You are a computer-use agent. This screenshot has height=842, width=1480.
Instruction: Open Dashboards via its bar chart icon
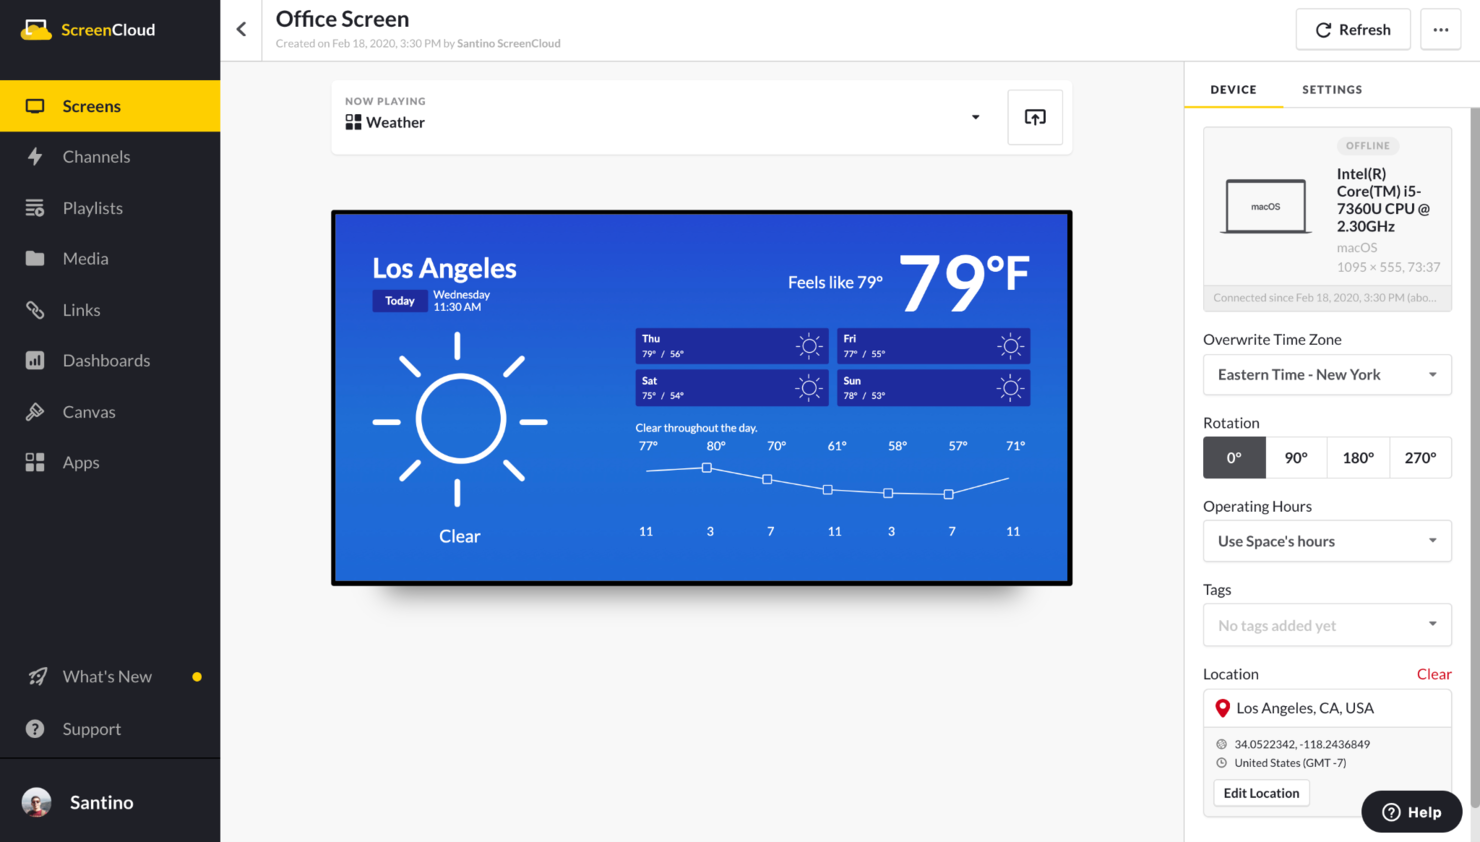pyautogui.click(x=35, y=361)
